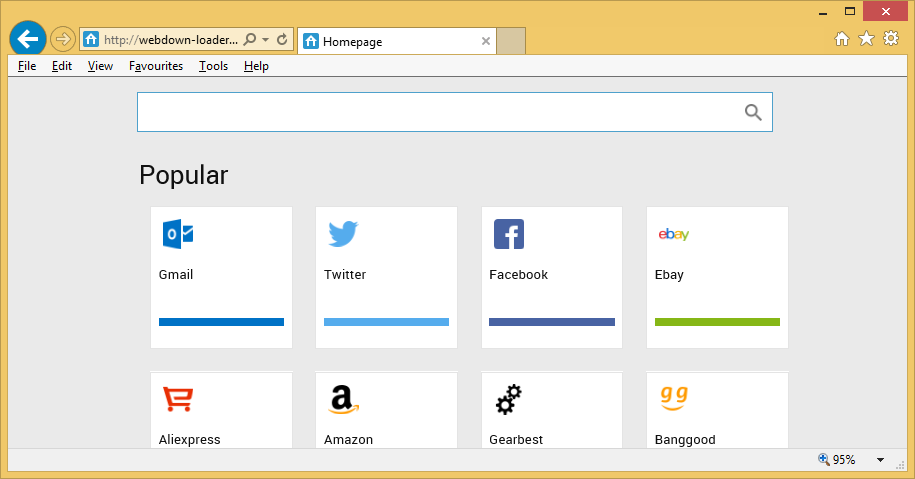Click the 95% zoom level text
915x479 pixels.
[x=844, y=460]
